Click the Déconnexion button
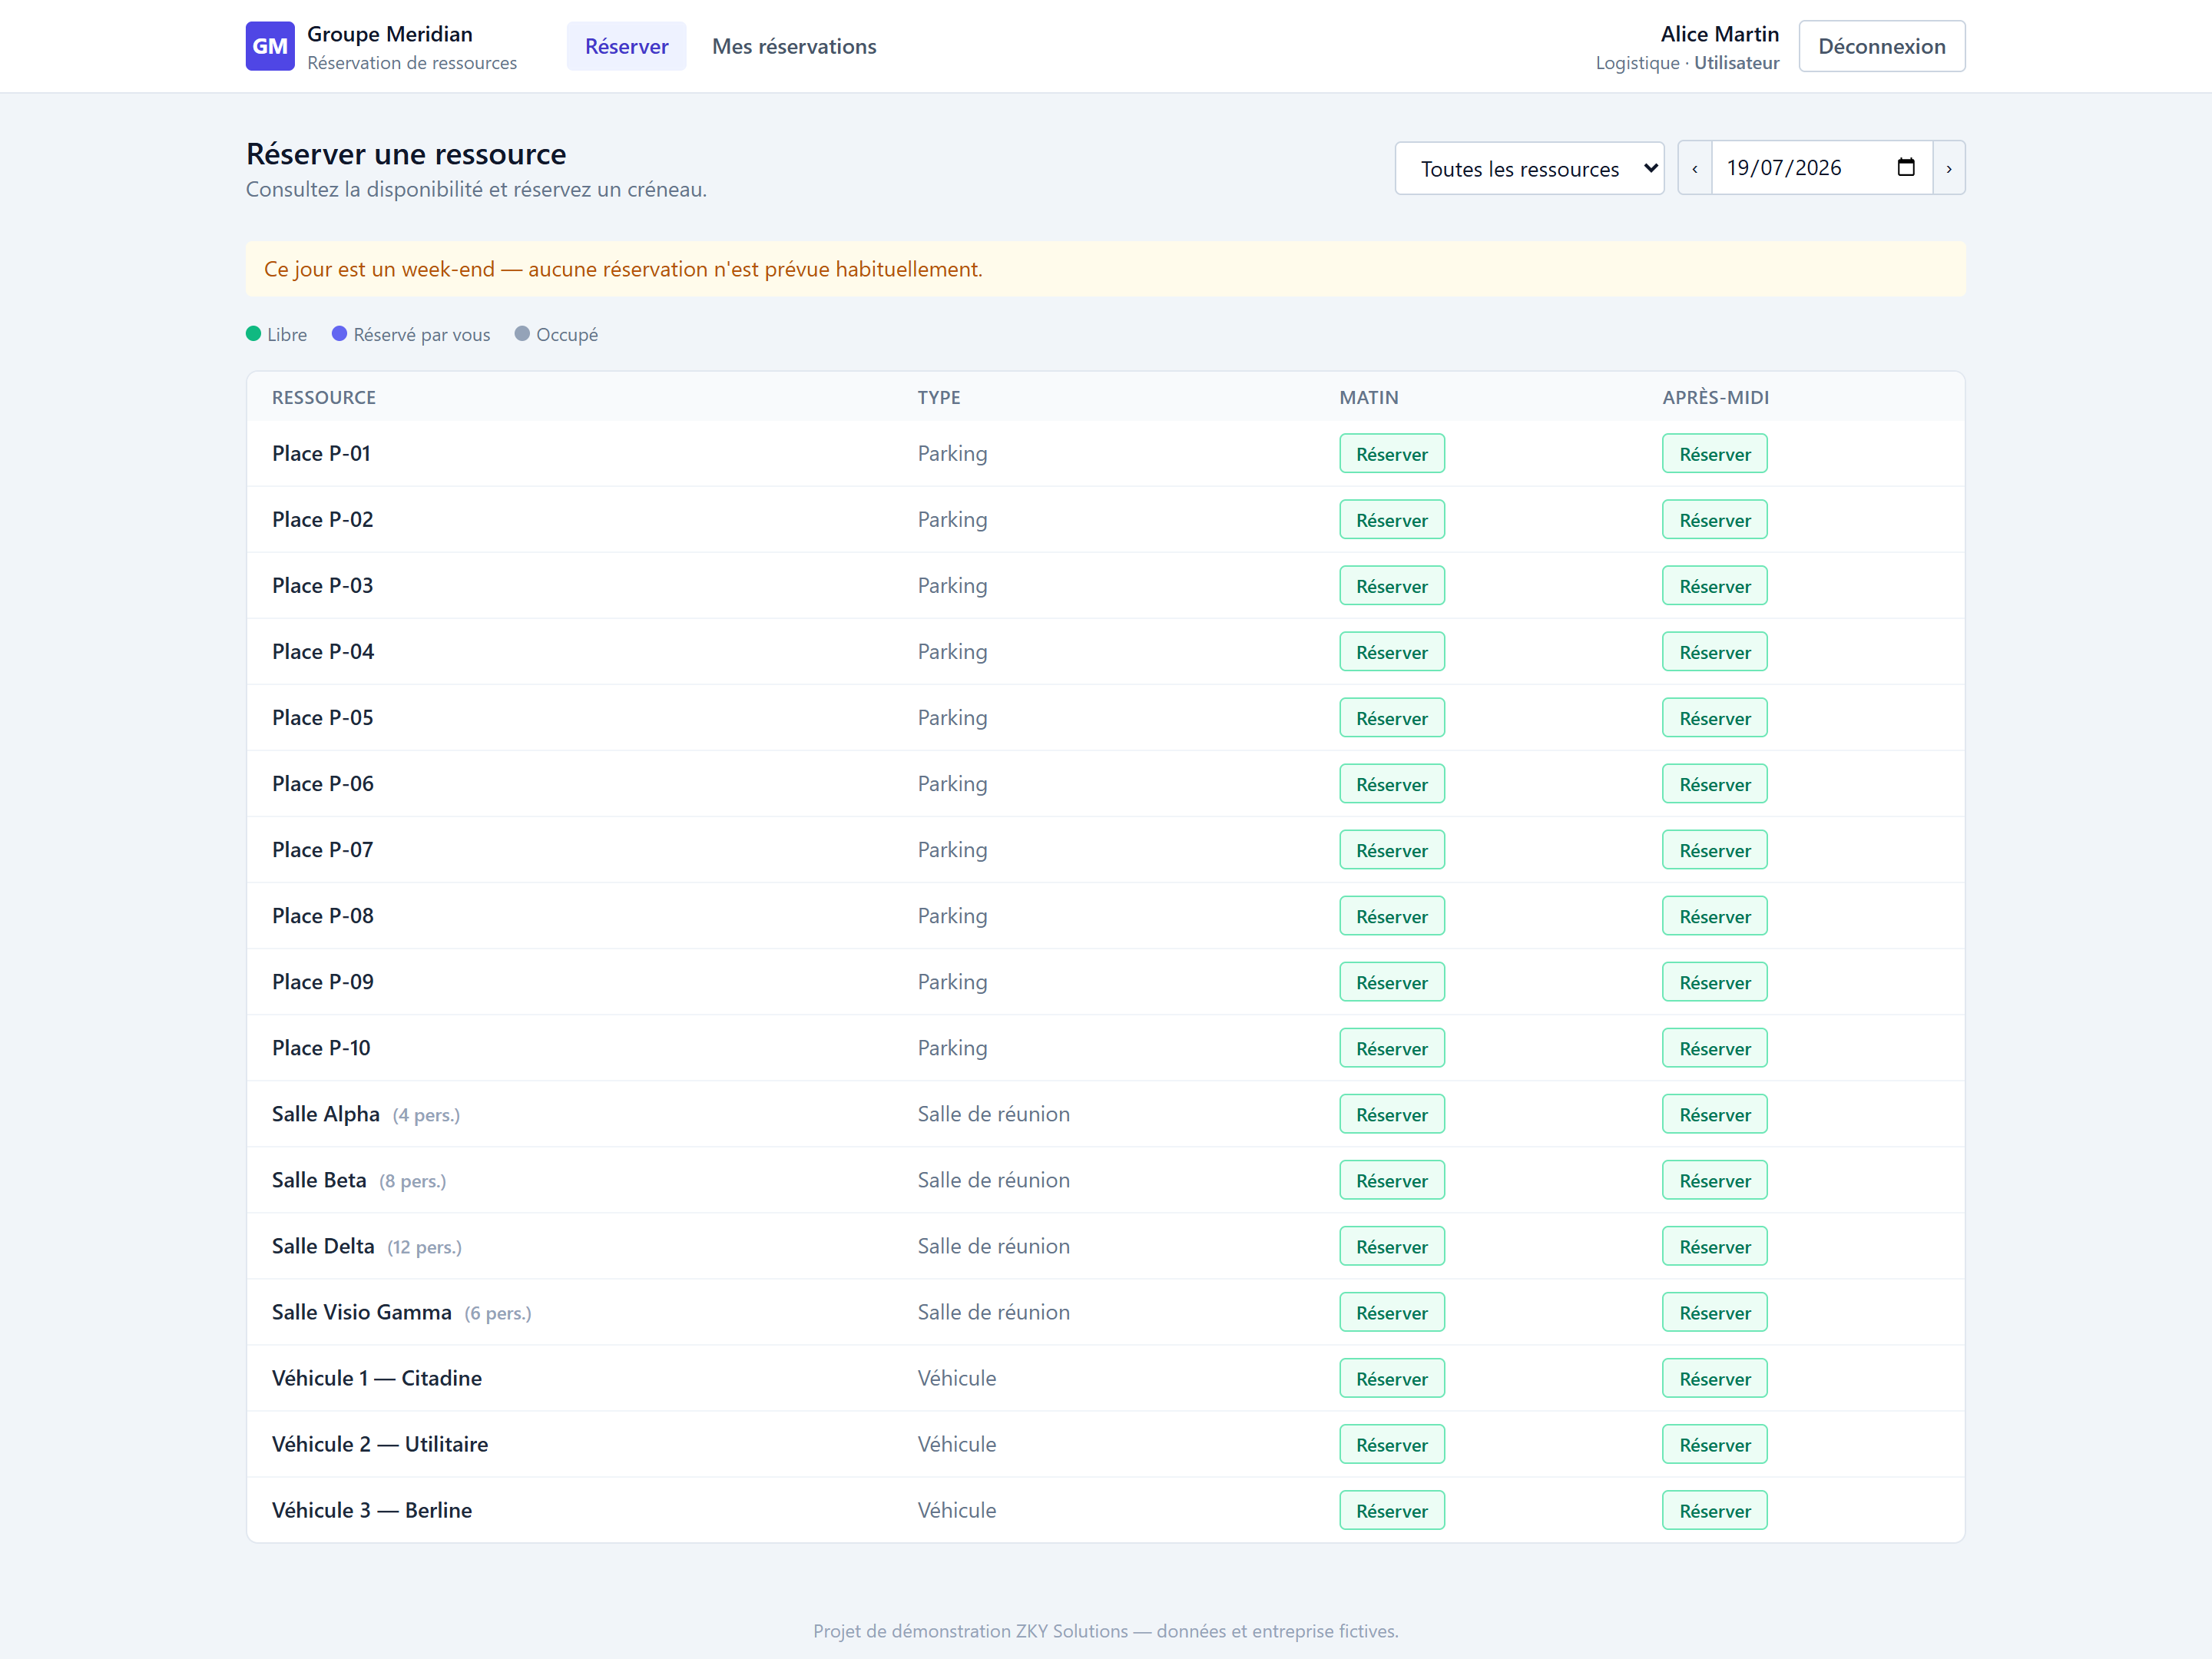 point(1881,46)
